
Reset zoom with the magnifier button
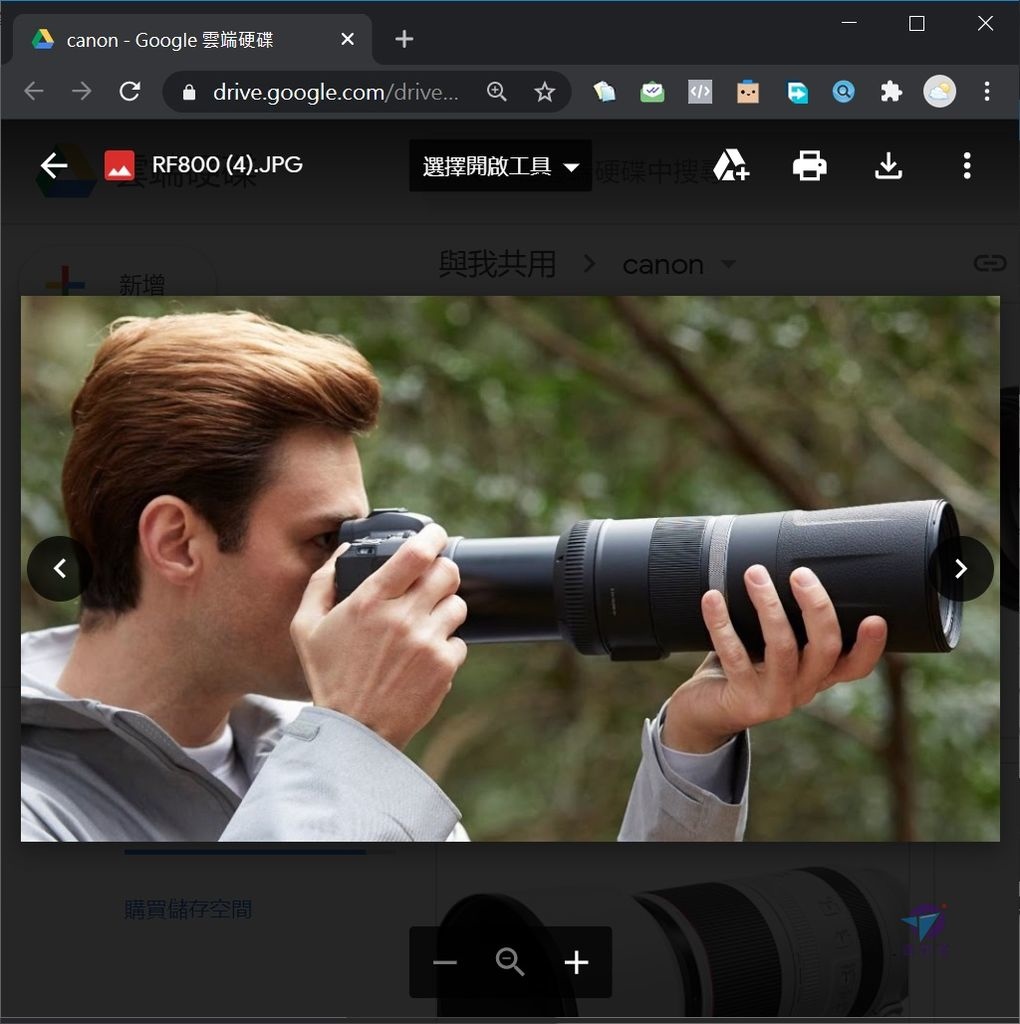(510, 962)
